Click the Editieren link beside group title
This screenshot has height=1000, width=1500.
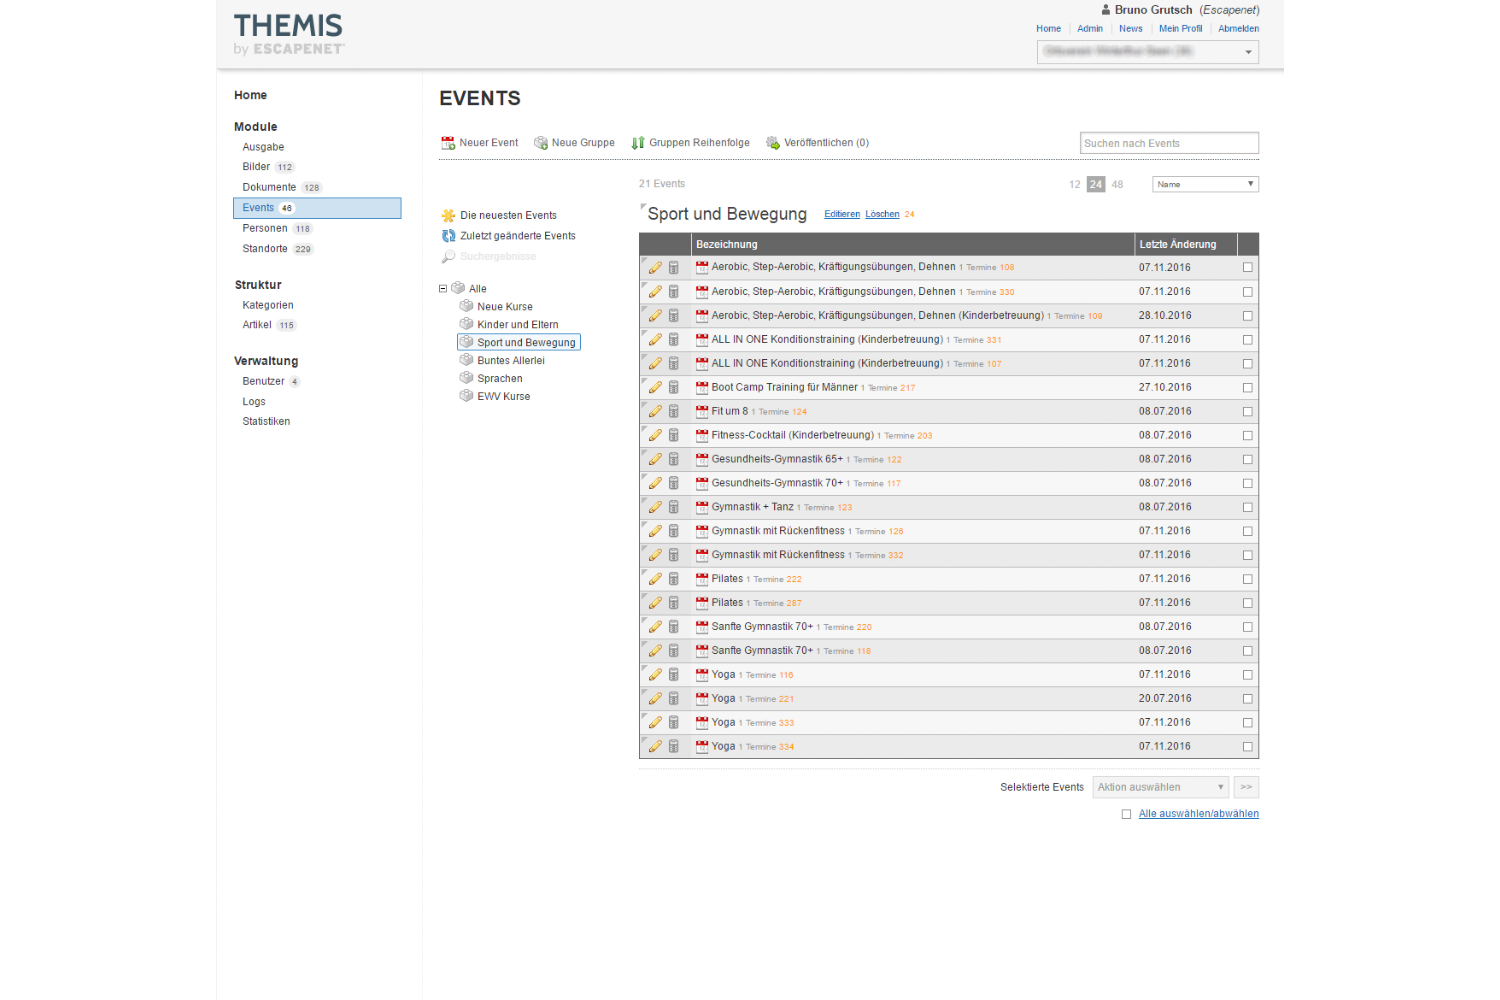(x=842, y=214)
